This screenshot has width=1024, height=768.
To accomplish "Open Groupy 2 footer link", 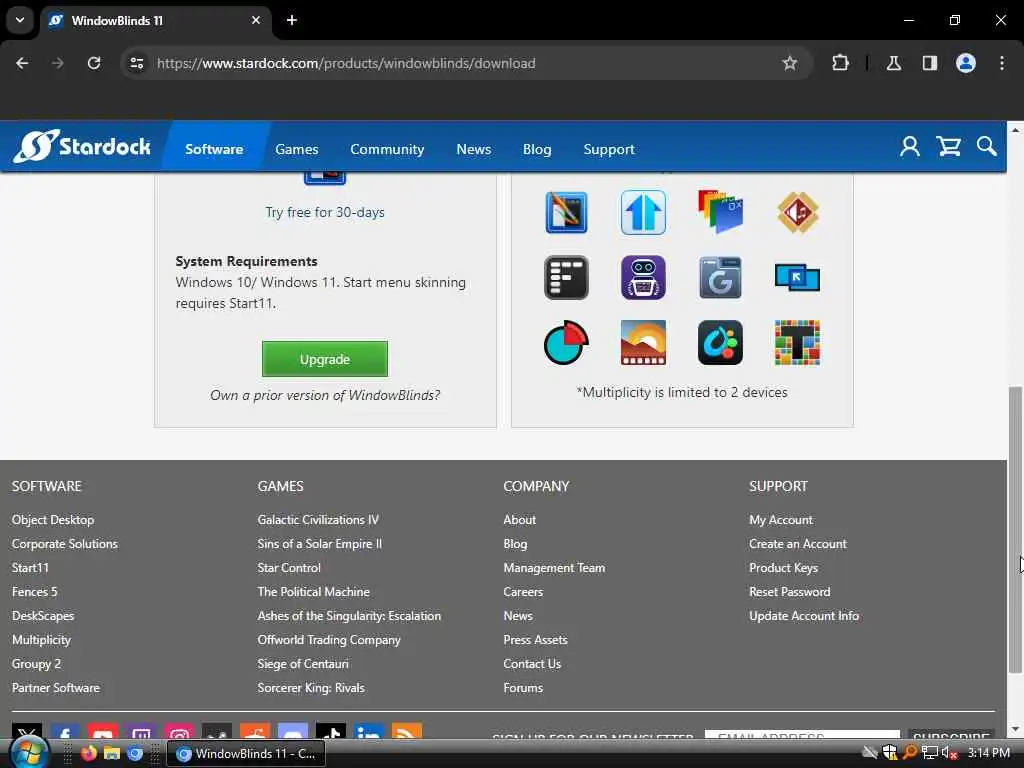I will click(36, 664).
